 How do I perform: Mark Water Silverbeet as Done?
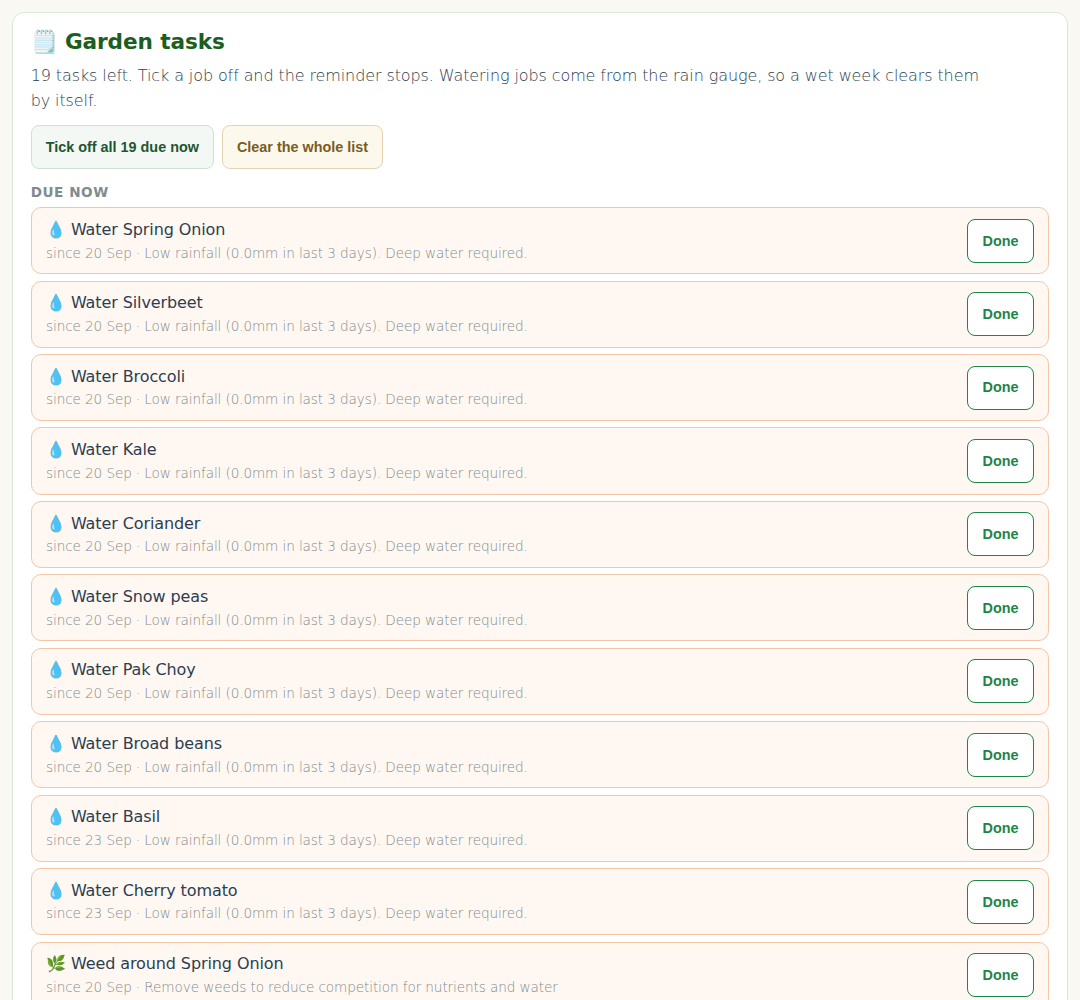tap(1000, 314)
